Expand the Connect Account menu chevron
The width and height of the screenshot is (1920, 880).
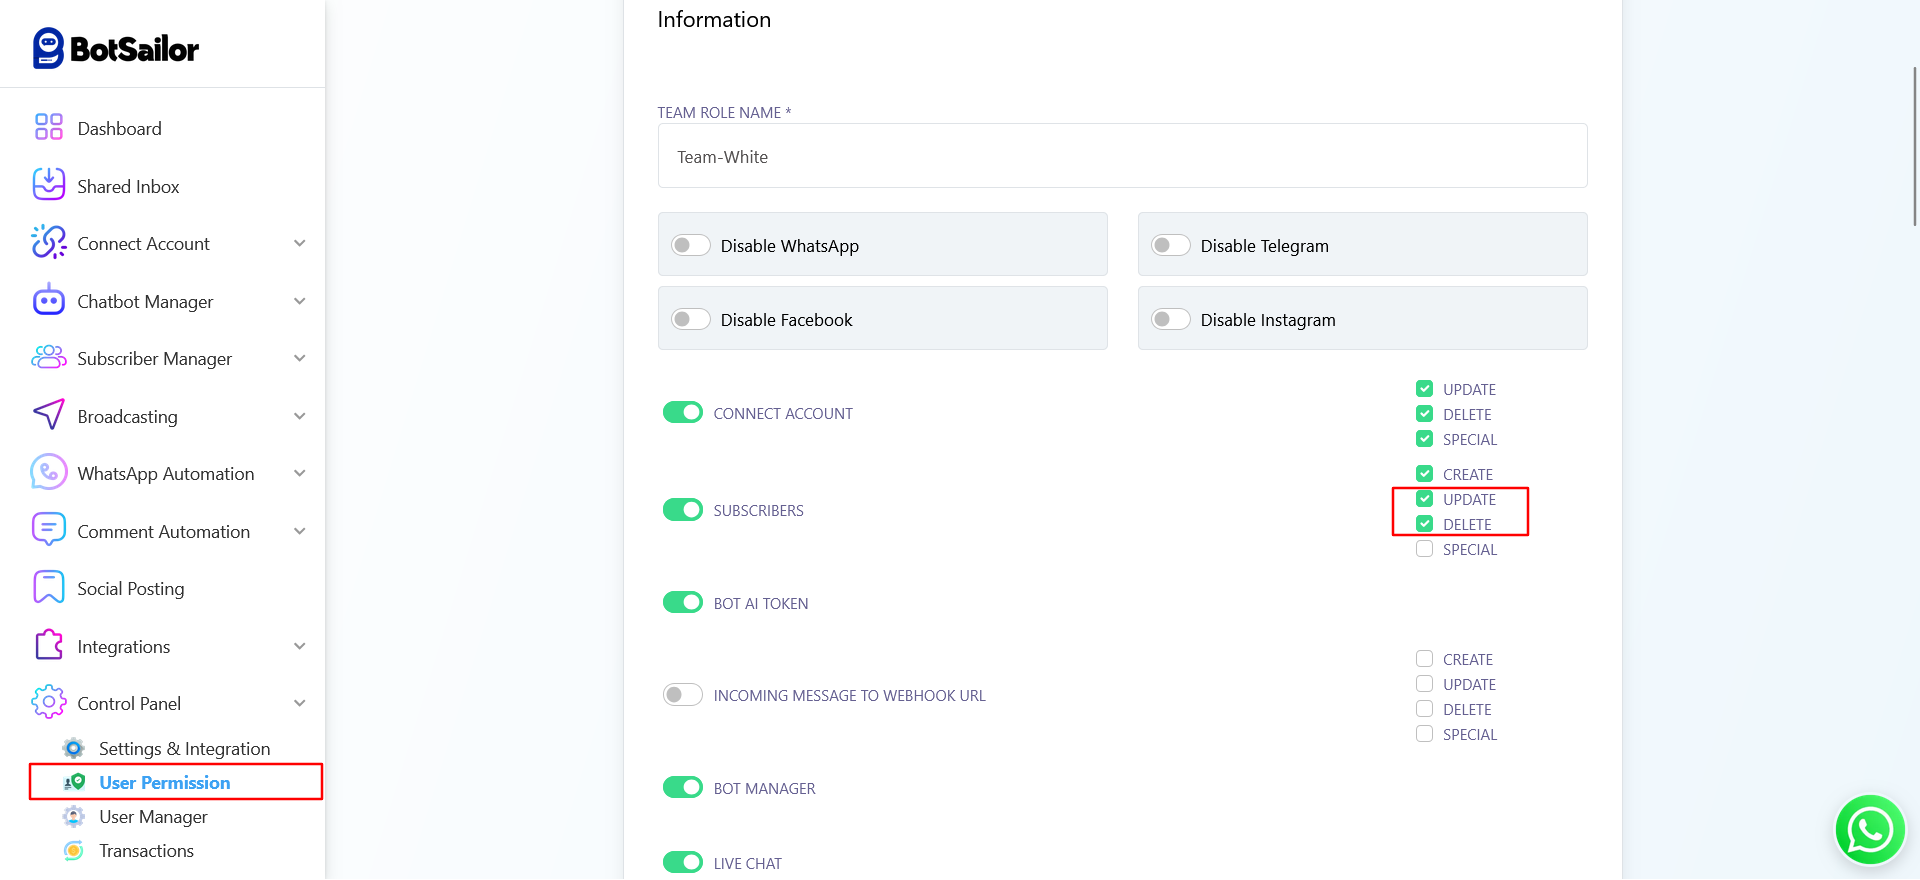(299, 243)
